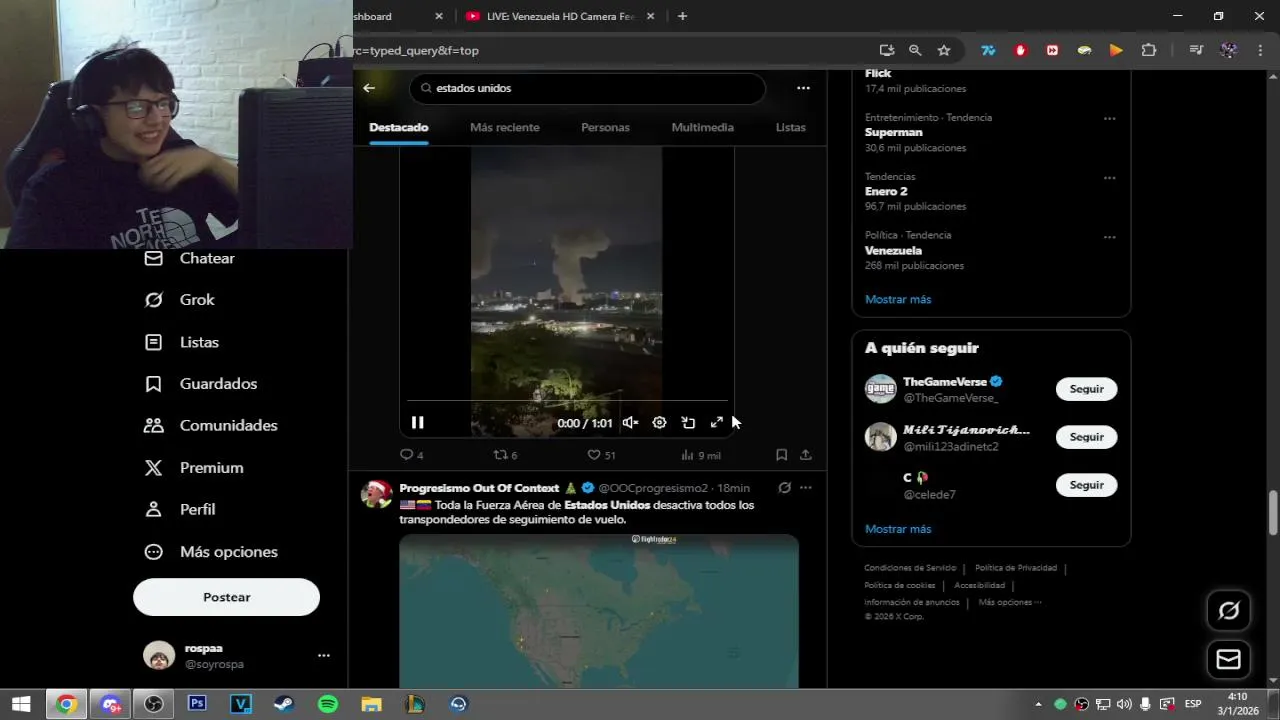Follow the celede7 account
This screenshot has height=720, width=1280.
click(x=1086, y=485)
